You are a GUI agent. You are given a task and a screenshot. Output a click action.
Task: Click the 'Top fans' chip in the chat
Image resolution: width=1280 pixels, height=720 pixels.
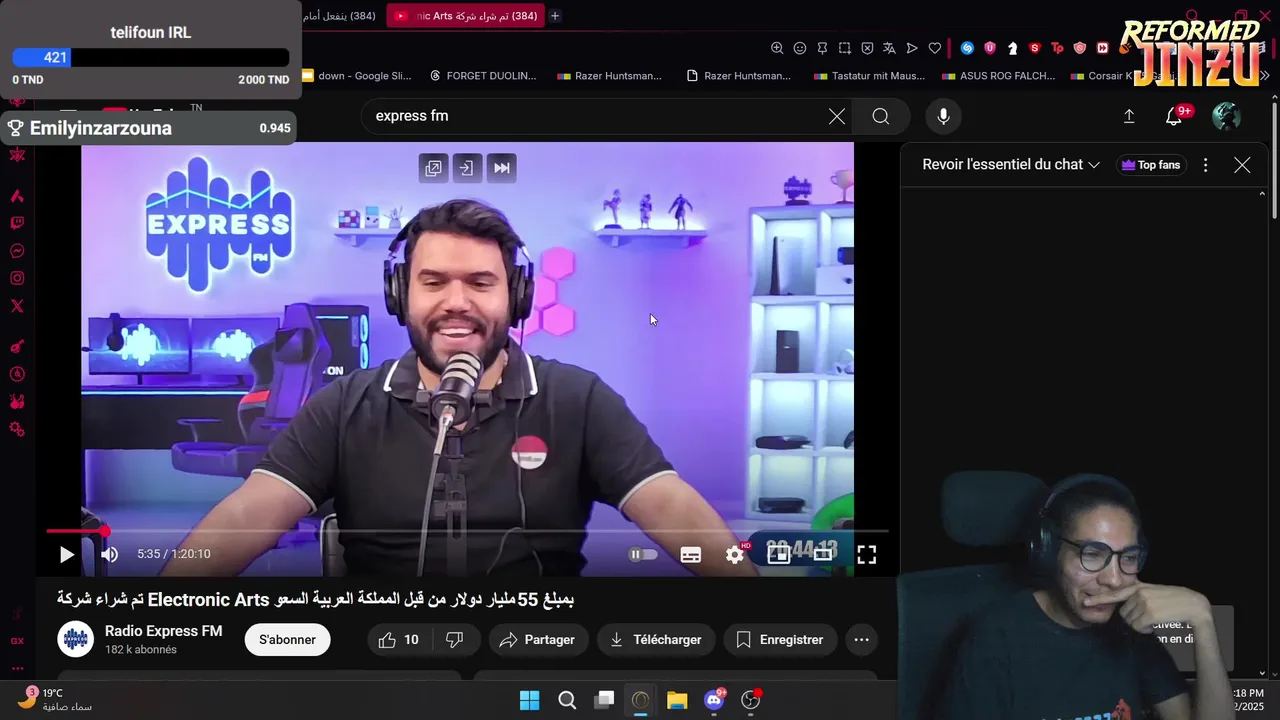[1151, 165]
